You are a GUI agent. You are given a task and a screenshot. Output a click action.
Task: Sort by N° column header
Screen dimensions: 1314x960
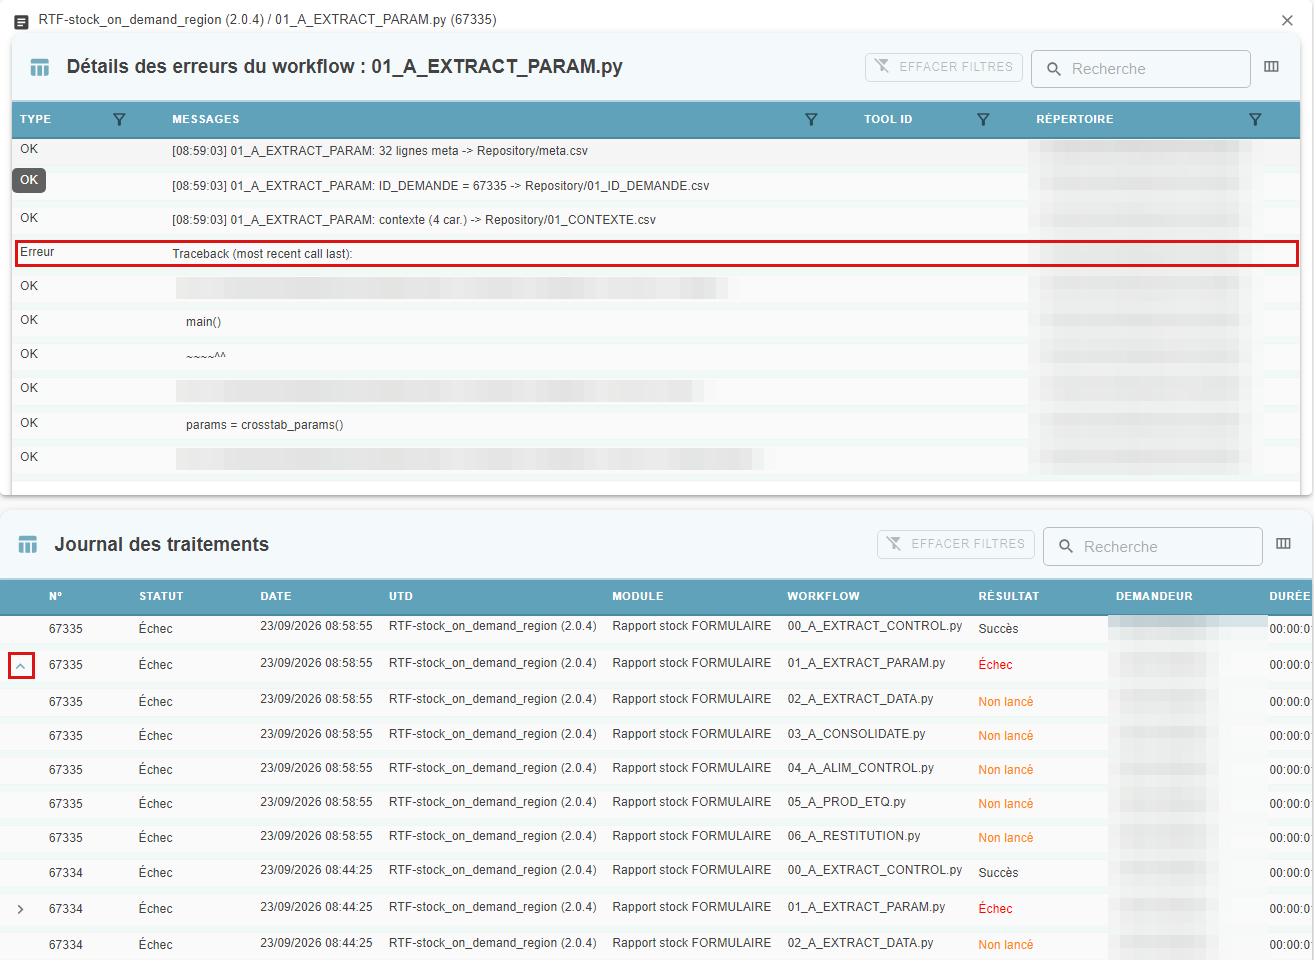(56, 596)
